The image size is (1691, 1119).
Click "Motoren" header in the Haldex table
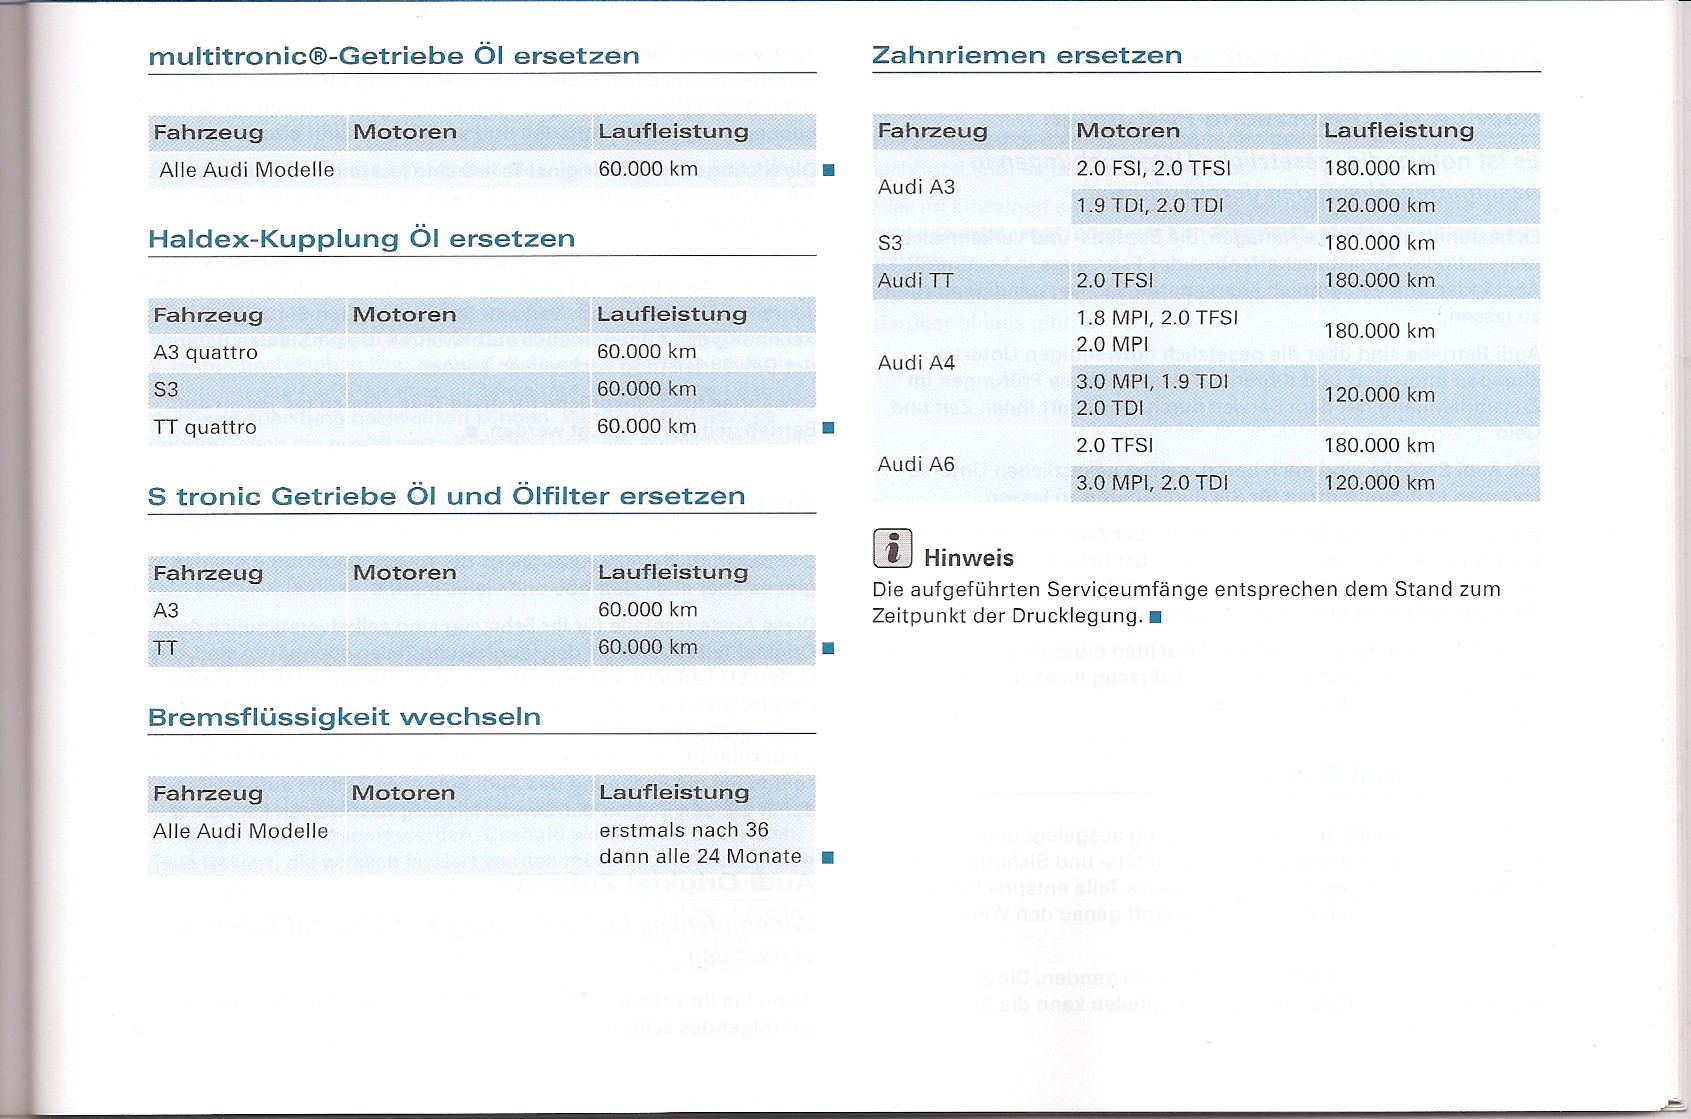(404, 314)
